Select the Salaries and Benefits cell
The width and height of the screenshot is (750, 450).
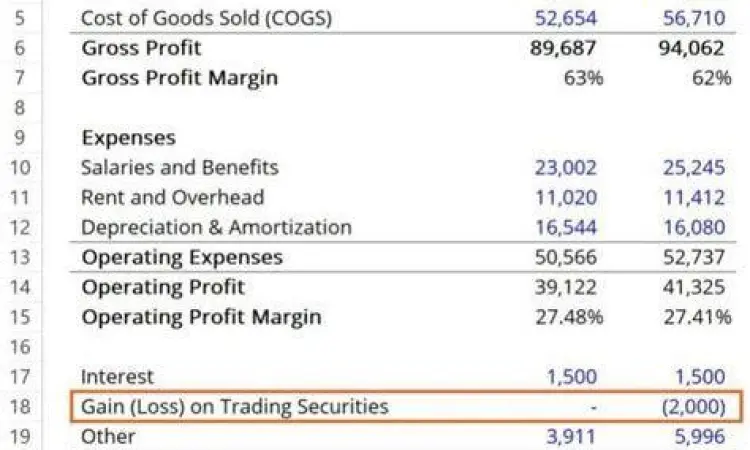pyautogui.click(x=180, y=167)
